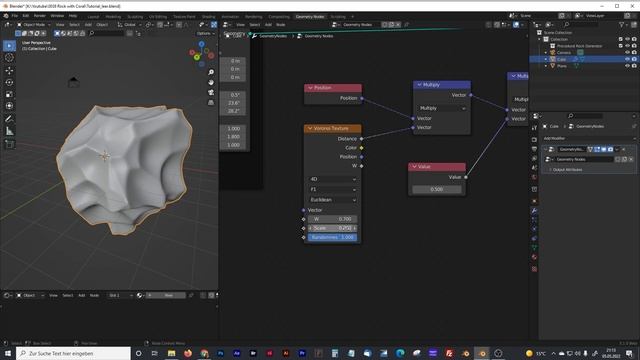Click the green Y axis on navigation gizmo
This screenshot has width=640, height=360.
point(197,58)
